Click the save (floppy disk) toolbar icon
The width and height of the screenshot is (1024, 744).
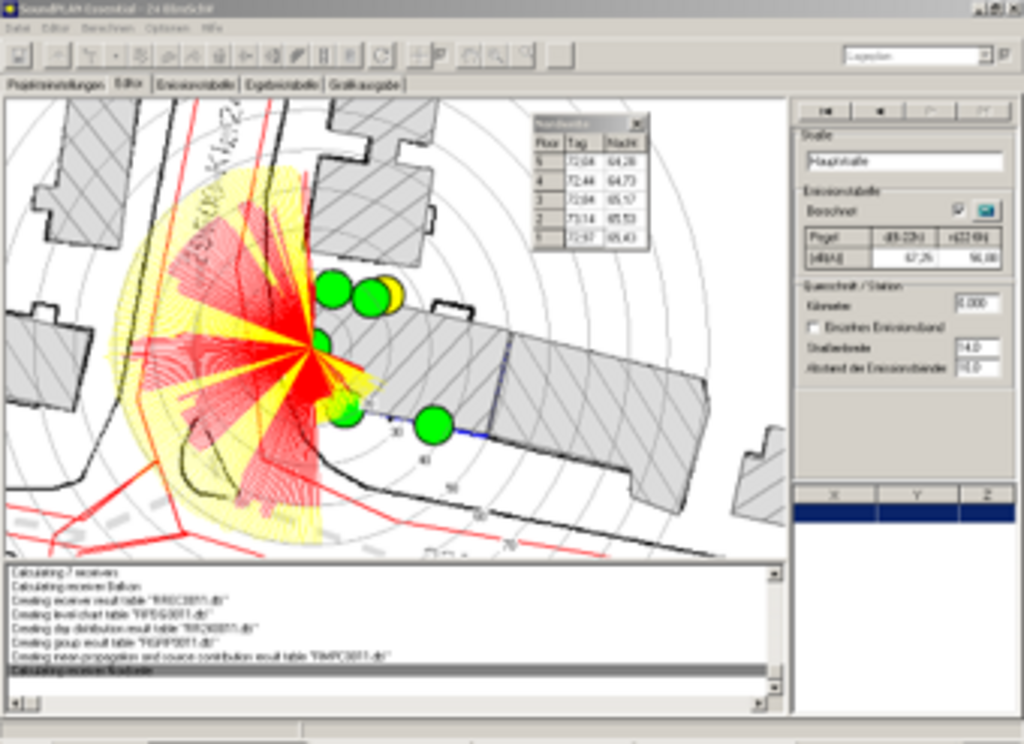[19, 56]
